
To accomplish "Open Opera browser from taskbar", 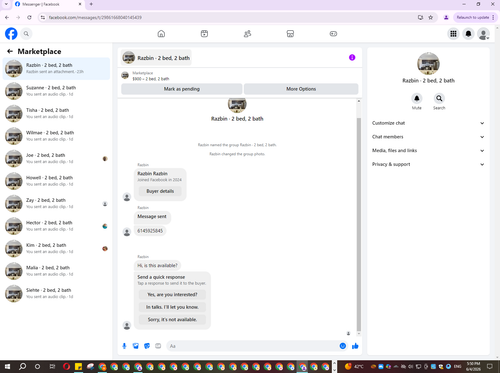I will coord(66,367).
